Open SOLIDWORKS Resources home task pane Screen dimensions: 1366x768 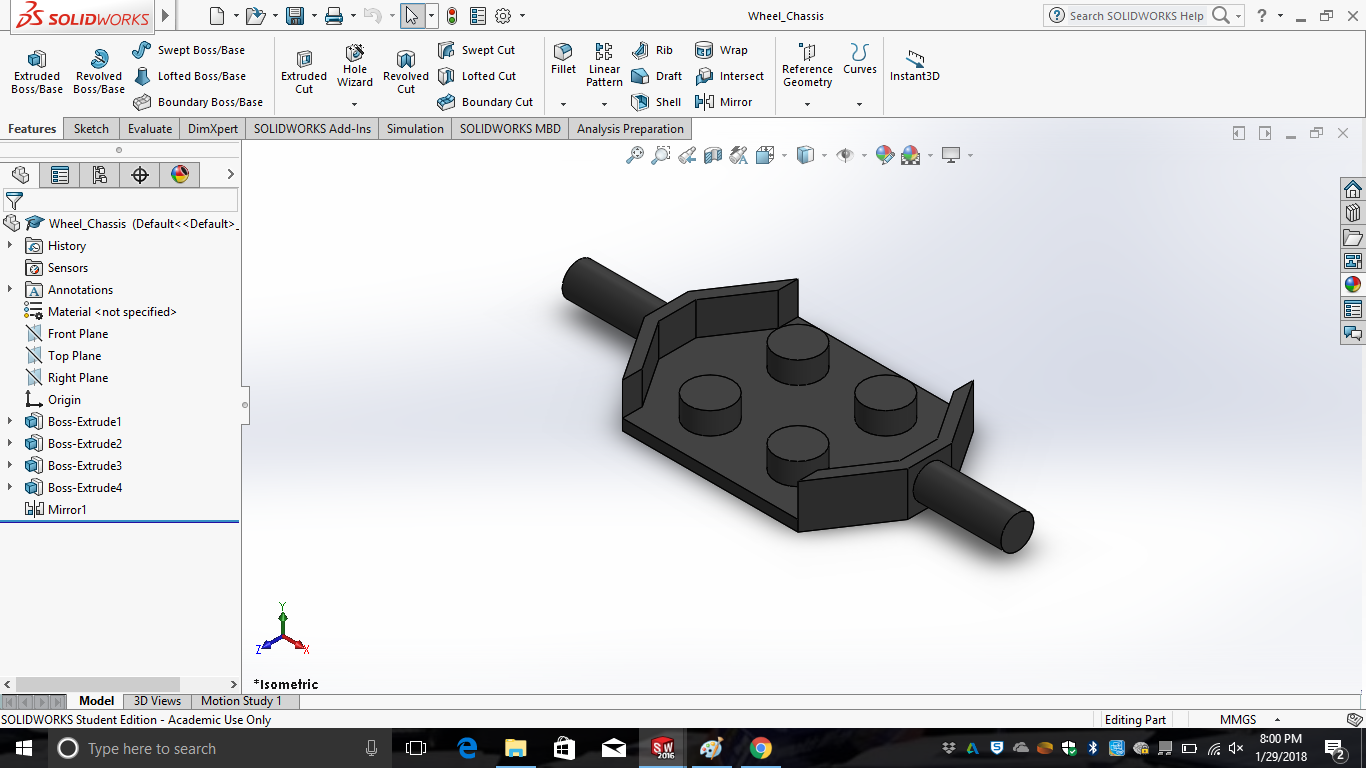[1353, 190]
